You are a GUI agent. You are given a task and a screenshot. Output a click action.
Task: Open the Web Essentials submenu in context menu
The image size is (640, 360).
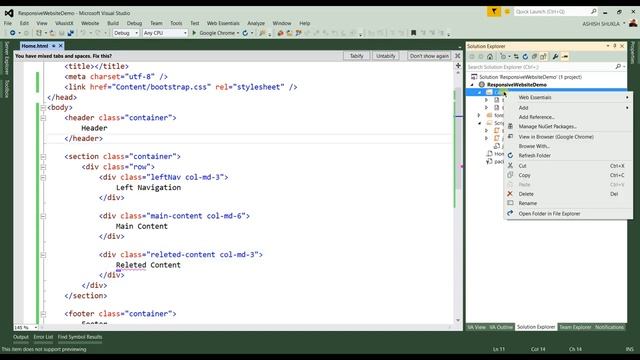click(568, 98)
